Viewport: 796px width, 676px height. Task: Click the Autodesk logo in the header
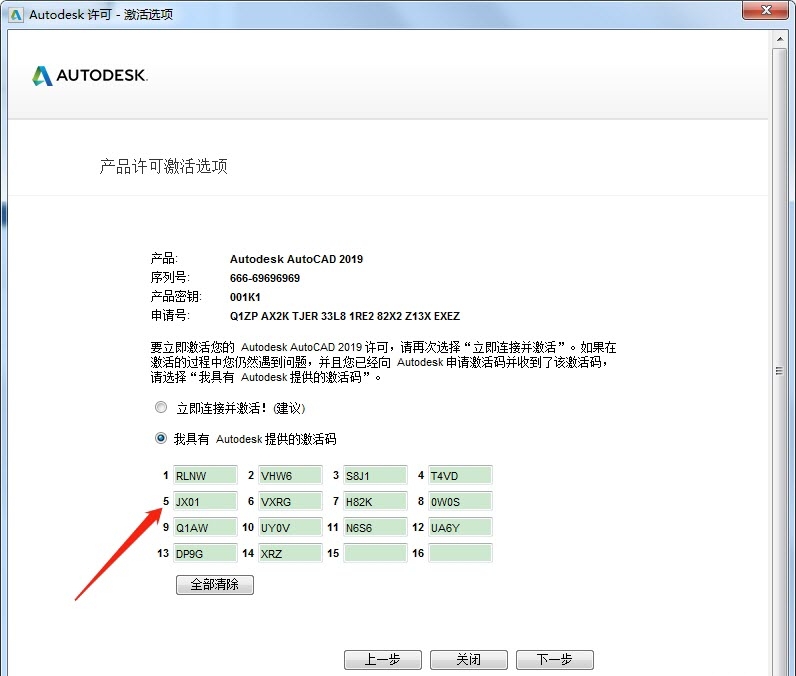(89, 76)
